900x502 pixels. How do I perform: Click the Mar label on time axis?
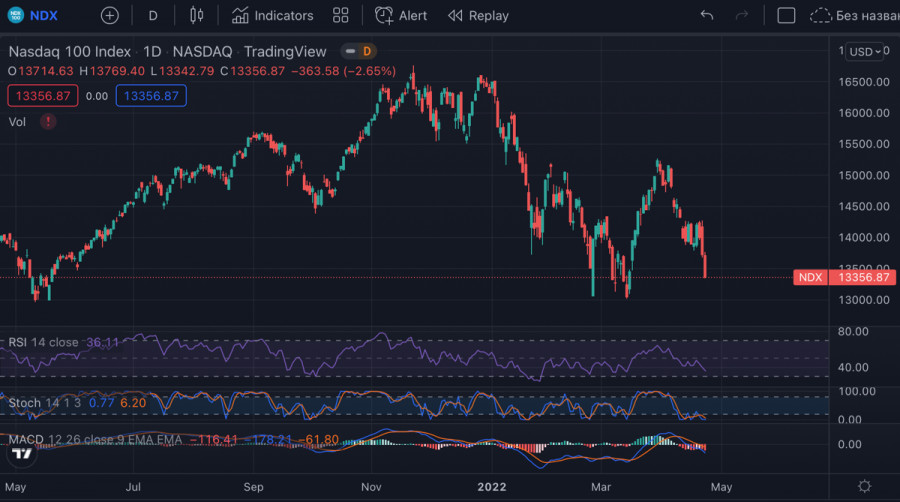point(601,487)
